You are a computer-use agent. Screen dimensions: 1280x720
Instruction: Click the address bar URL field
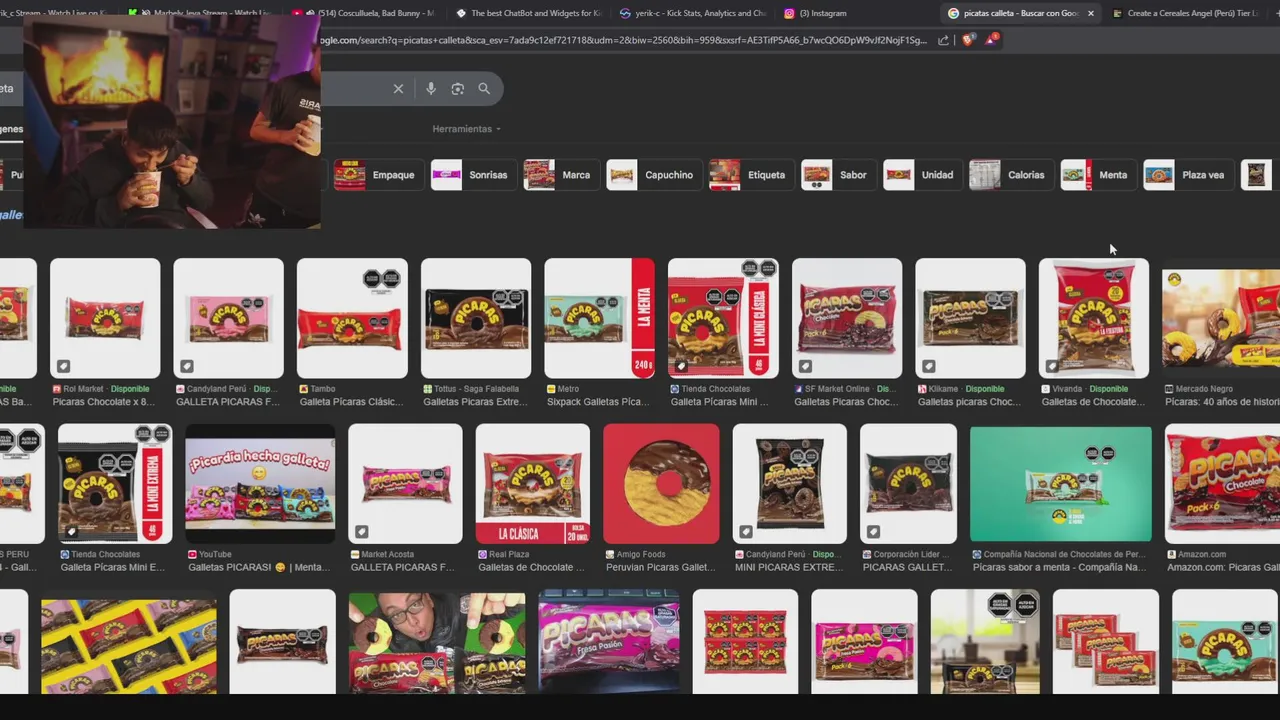coord(625,40)
